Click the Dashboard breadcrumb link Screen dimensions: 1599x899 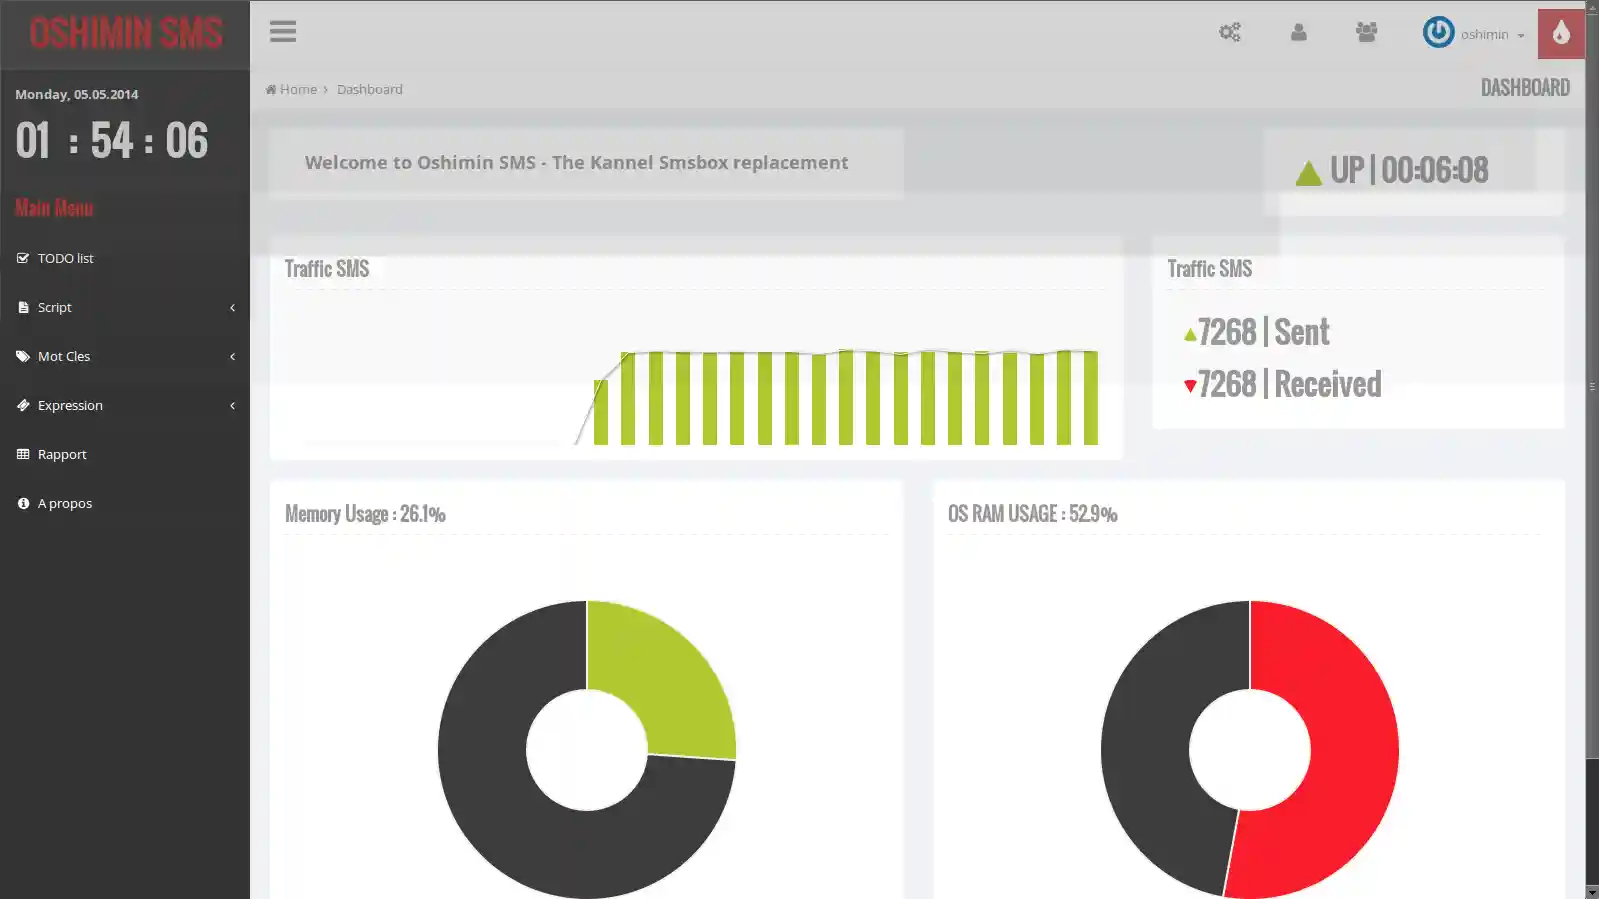369,90
